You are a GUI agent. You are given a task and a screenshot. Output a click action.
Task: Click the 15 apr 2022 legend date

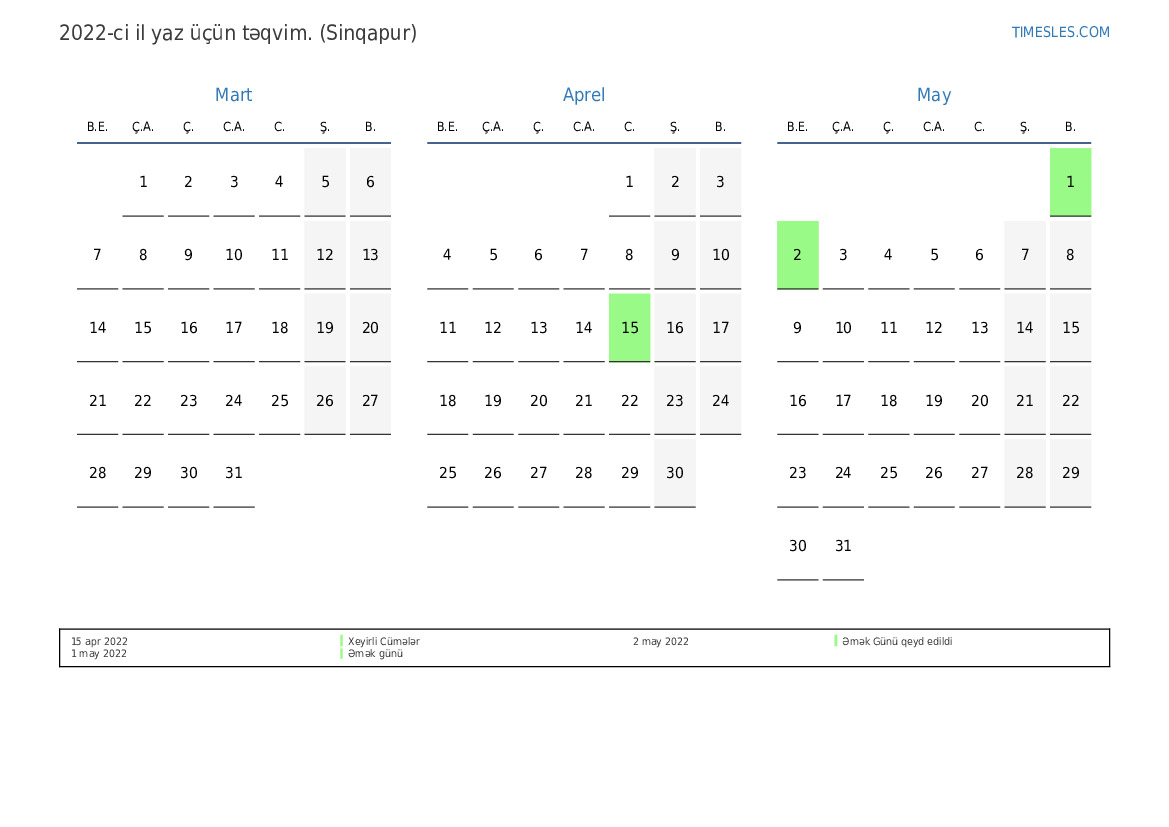click(99, 641)
